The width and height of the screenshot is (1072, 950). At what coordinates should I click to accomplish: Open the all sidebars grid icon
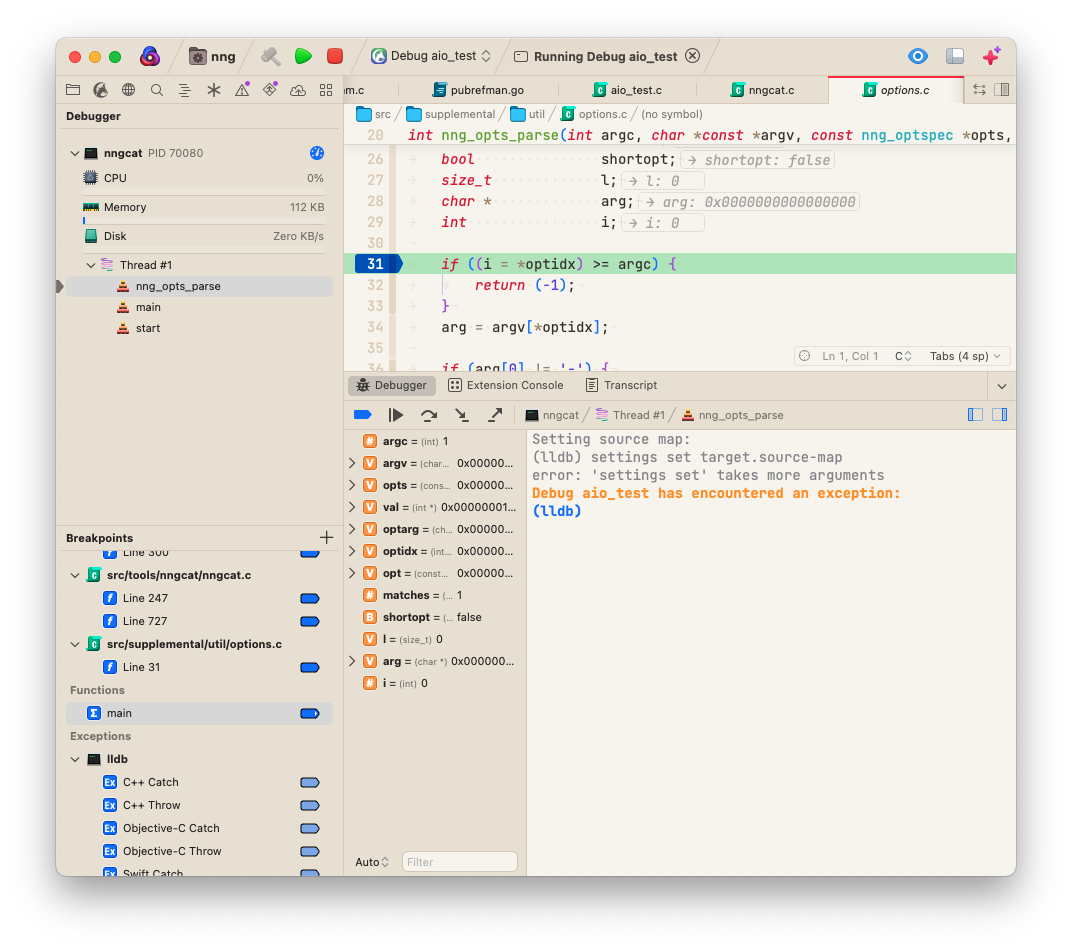326,90
